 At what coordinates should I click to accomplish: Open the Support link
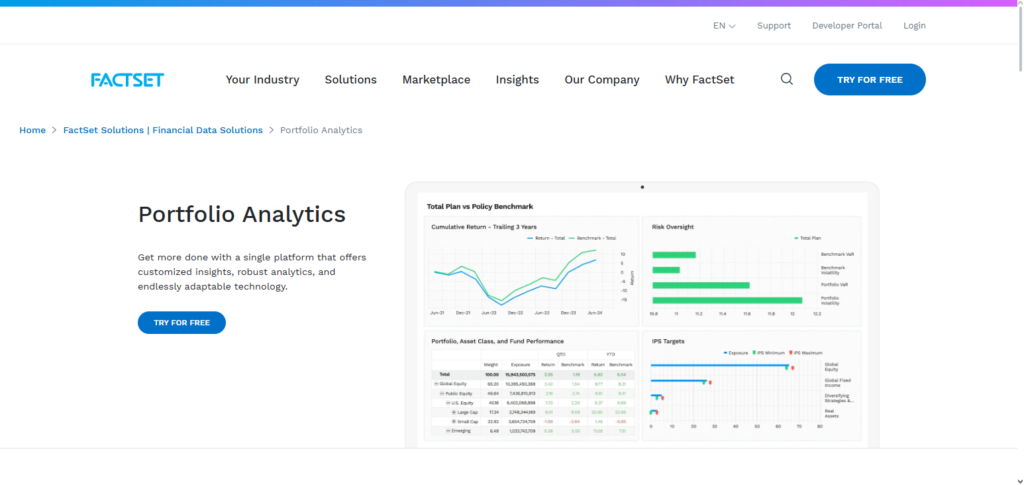coord(774,26)
